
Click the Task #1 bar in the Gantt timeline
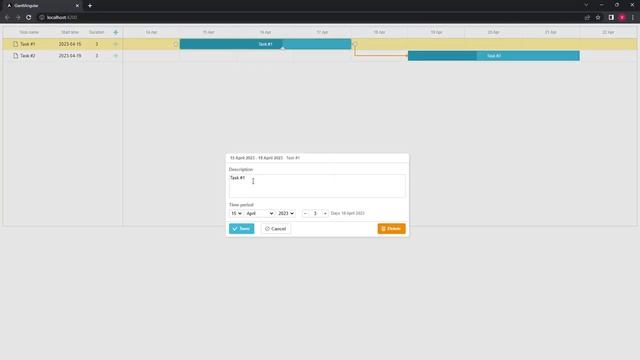pyautogui.click(x=265, y=44)
